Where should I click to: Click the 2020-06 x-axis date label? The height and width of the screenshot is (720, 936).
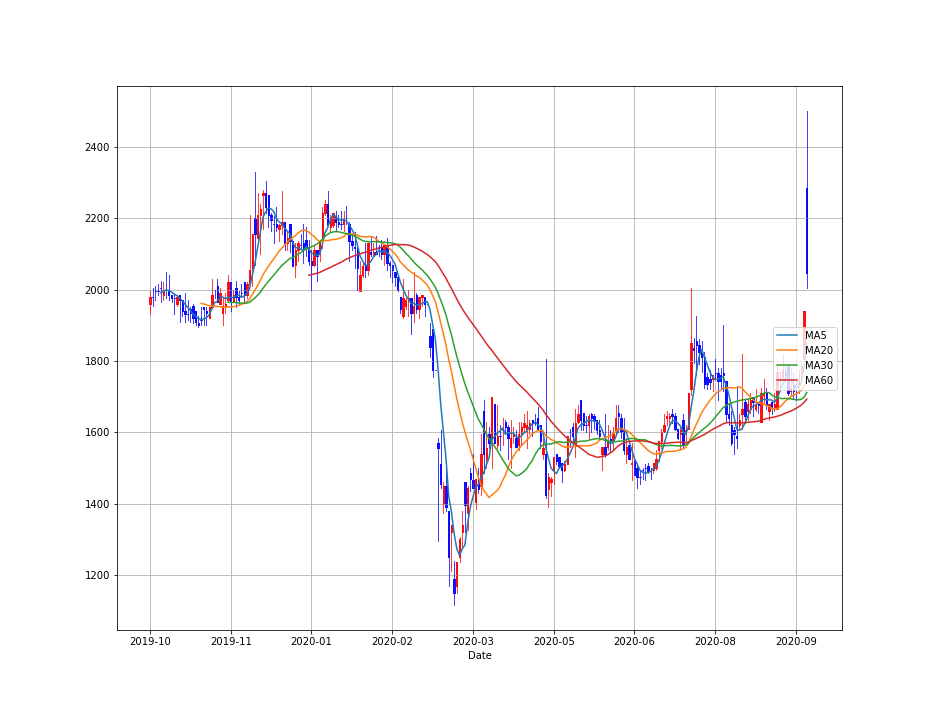(634, 641)
